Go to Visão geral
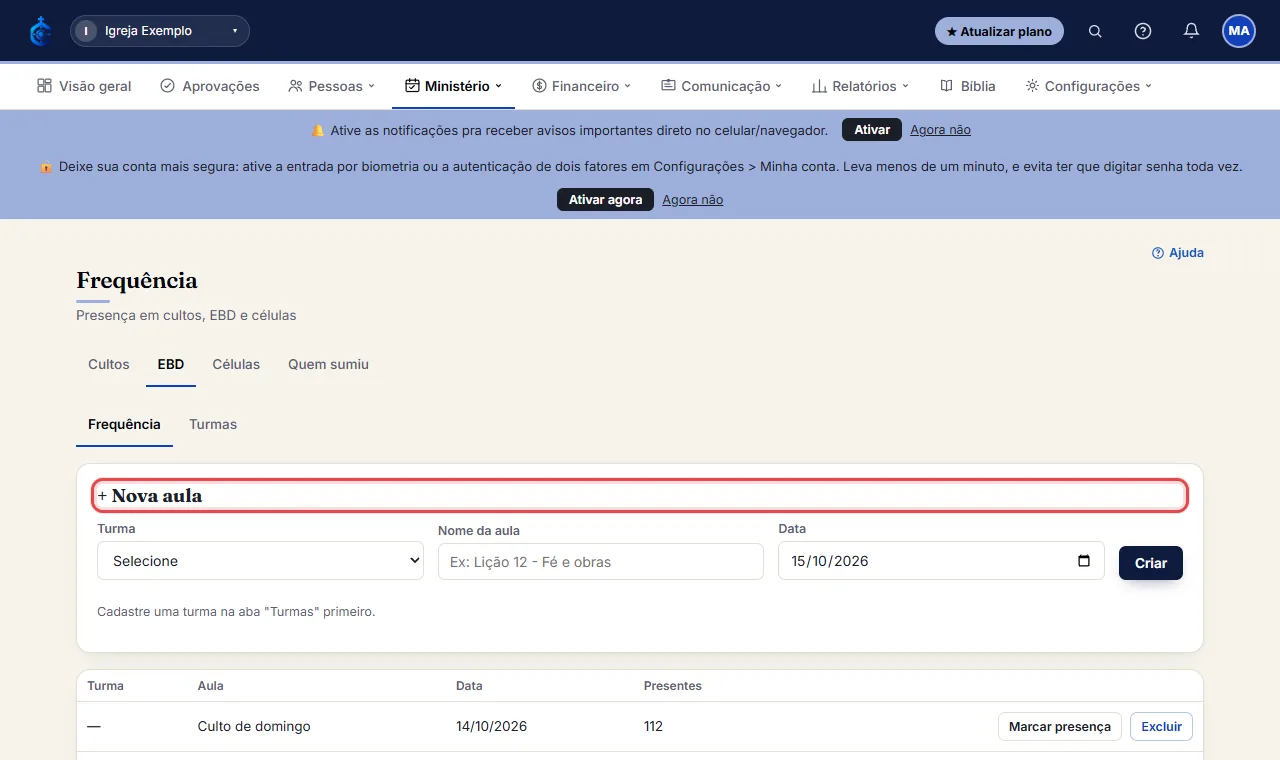The image size is (1280, 760). (84, 86)
